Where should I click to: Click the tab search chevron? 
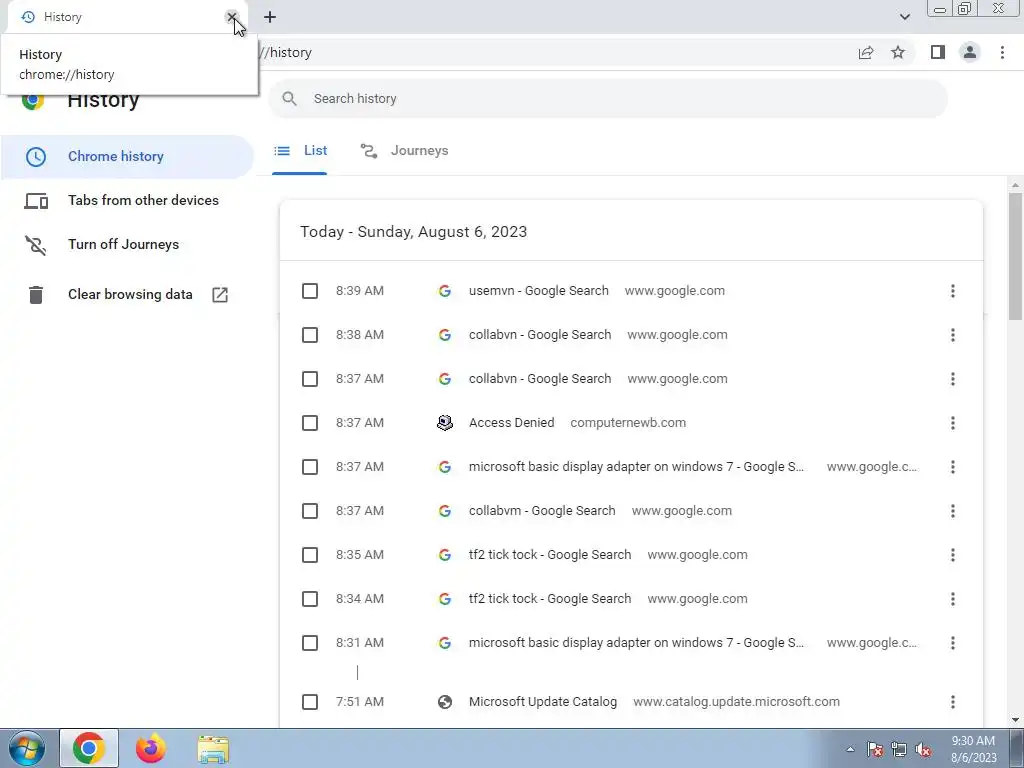click(904, 17)
